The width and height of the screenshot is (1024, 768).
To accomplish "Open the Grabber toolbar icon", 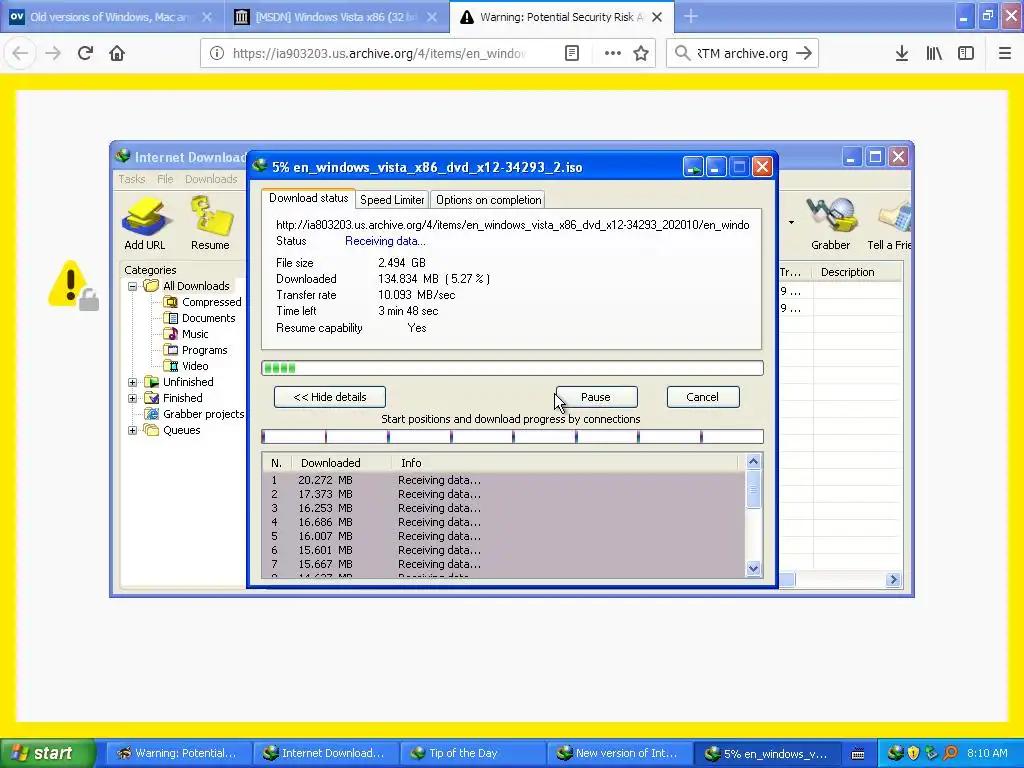I will coord(831,225).
